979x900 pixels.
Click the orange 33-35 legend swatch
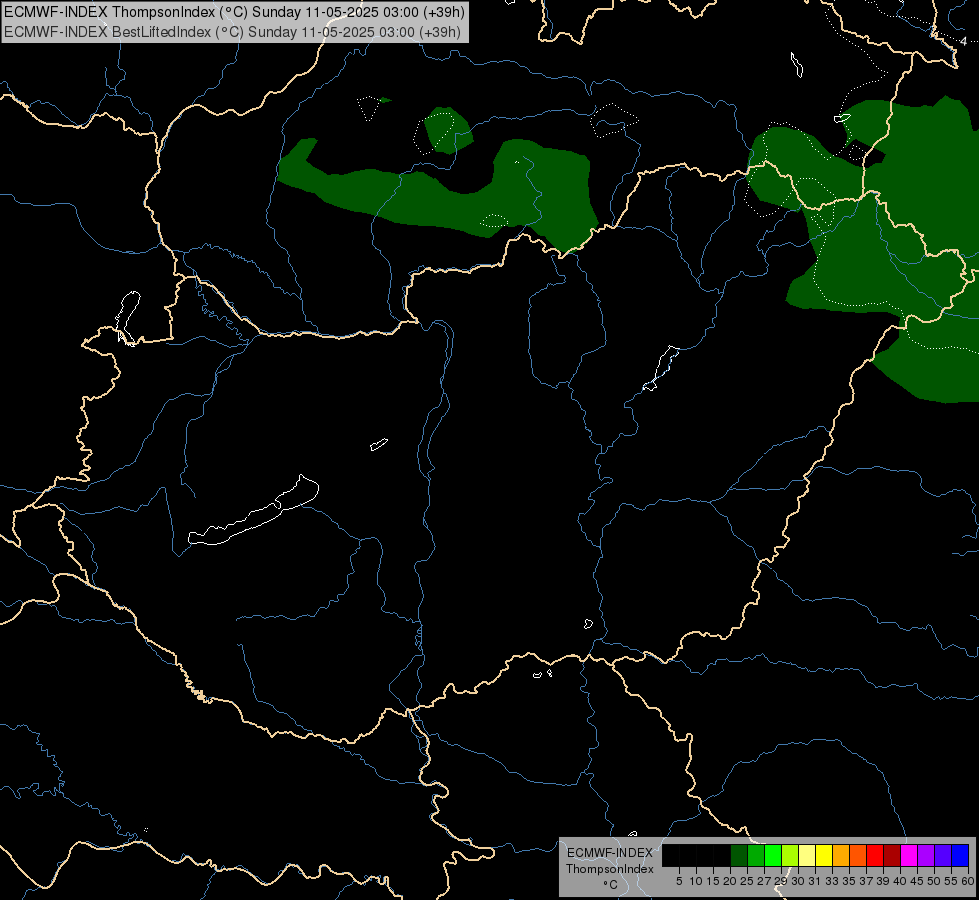point(841,855)
